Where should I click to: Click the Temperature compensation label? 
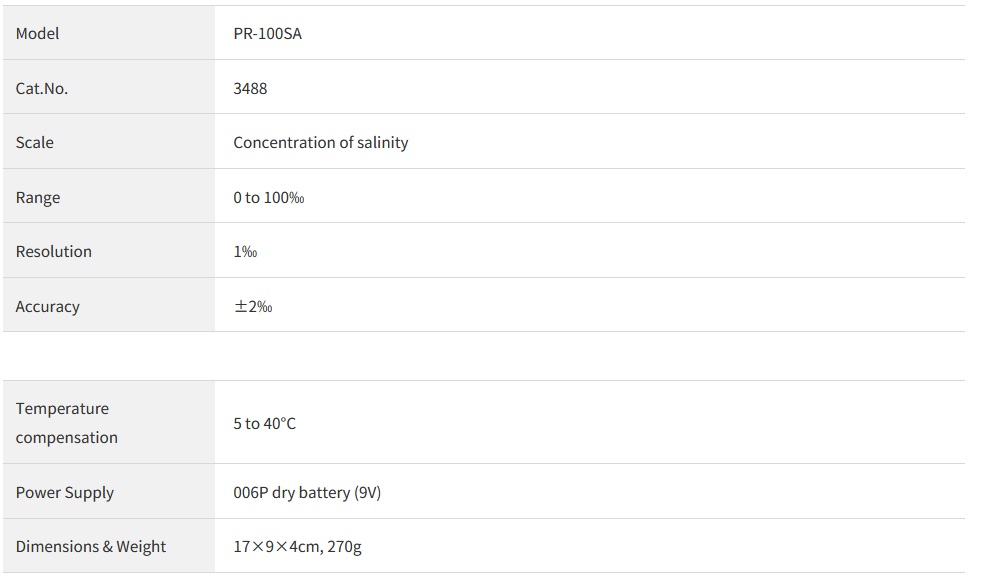coord(66,423)
